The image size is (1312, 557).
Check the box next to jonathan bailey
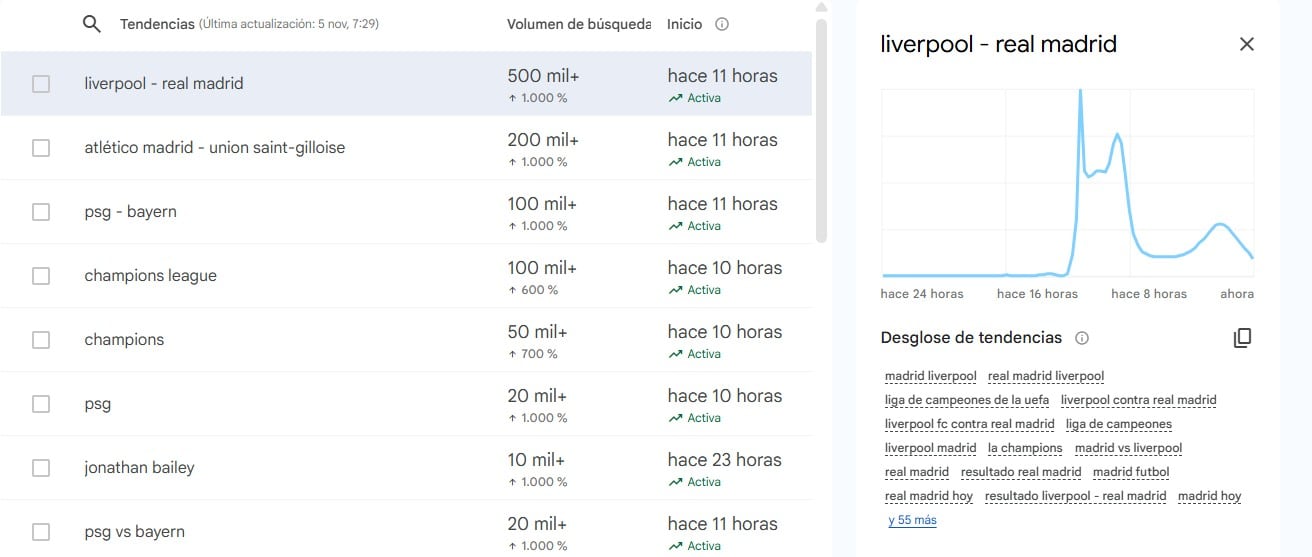(x=41, y=468)
